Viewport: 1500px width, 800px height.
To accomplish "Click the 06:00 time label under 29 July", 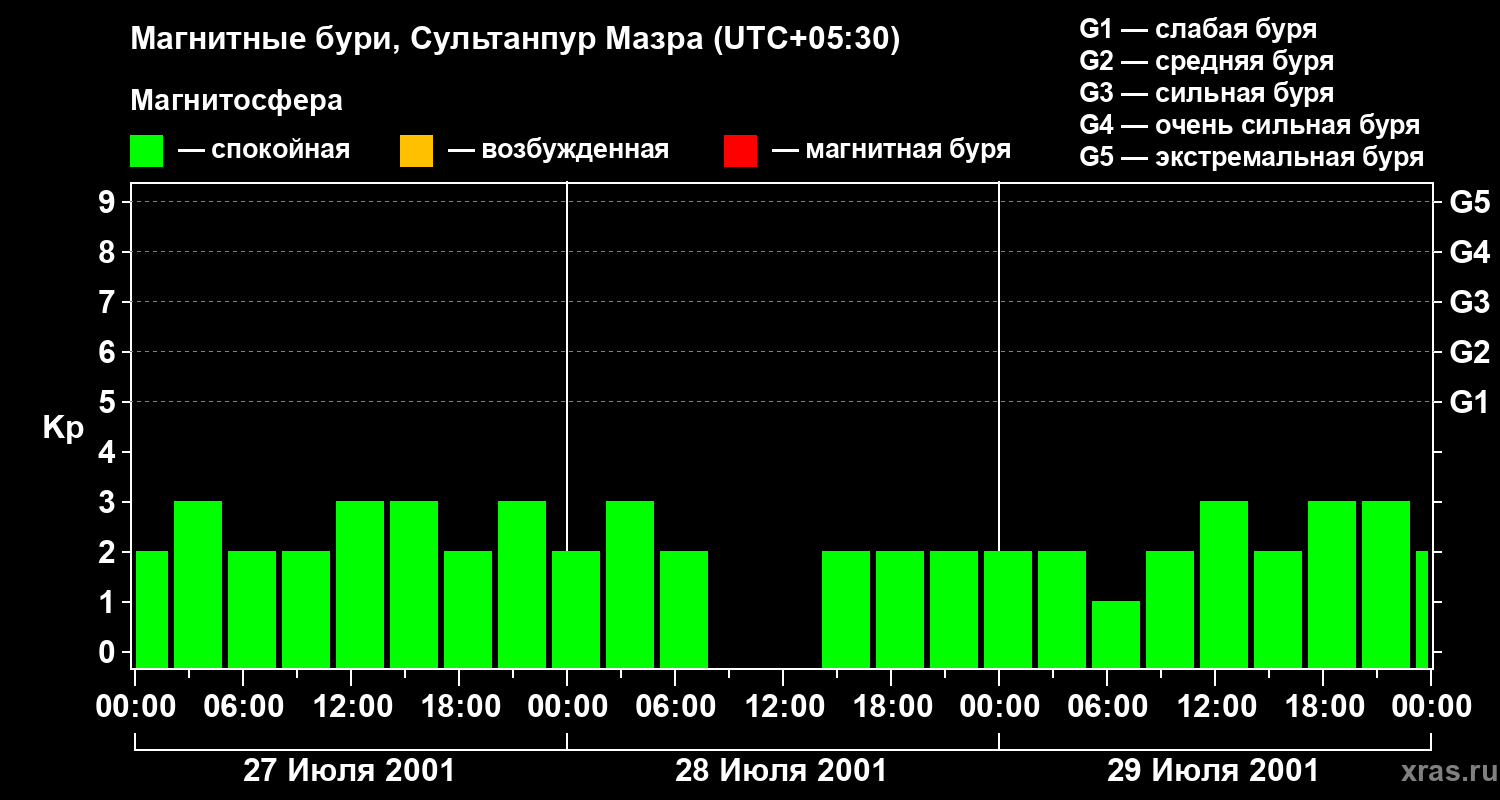I will click(1107, 707).
